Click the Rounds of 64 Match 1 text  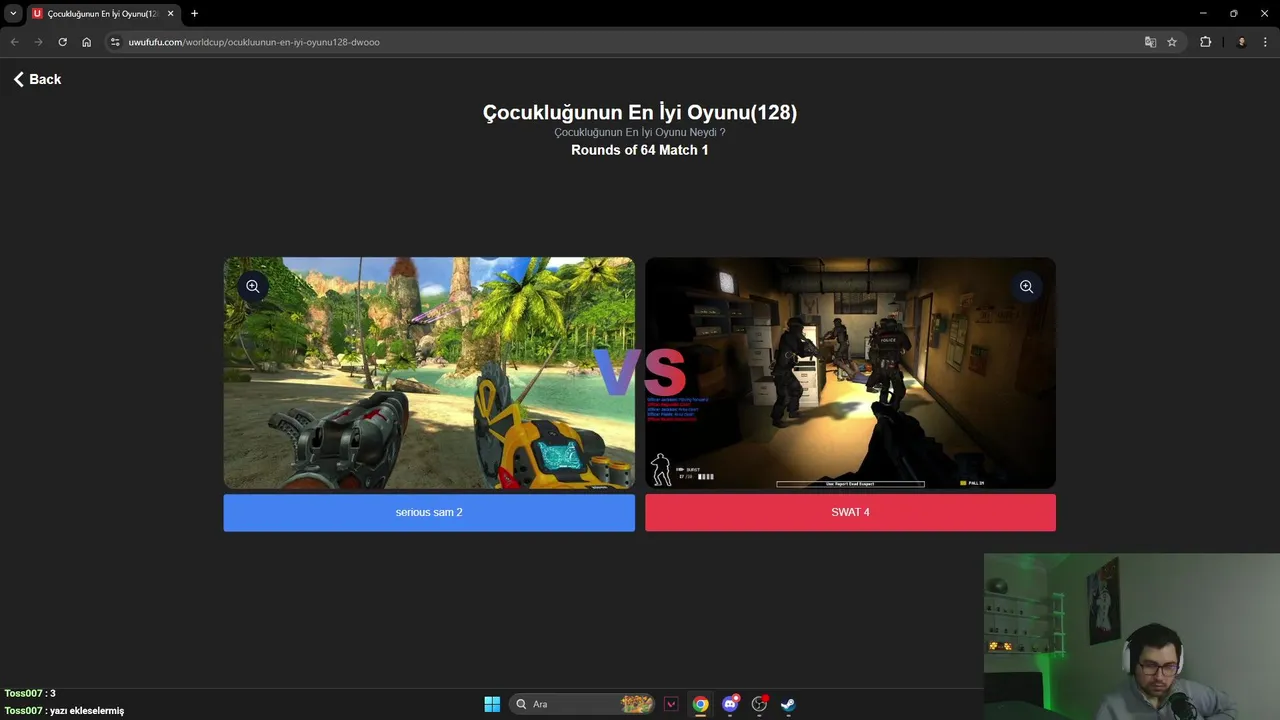coord(640,150)
